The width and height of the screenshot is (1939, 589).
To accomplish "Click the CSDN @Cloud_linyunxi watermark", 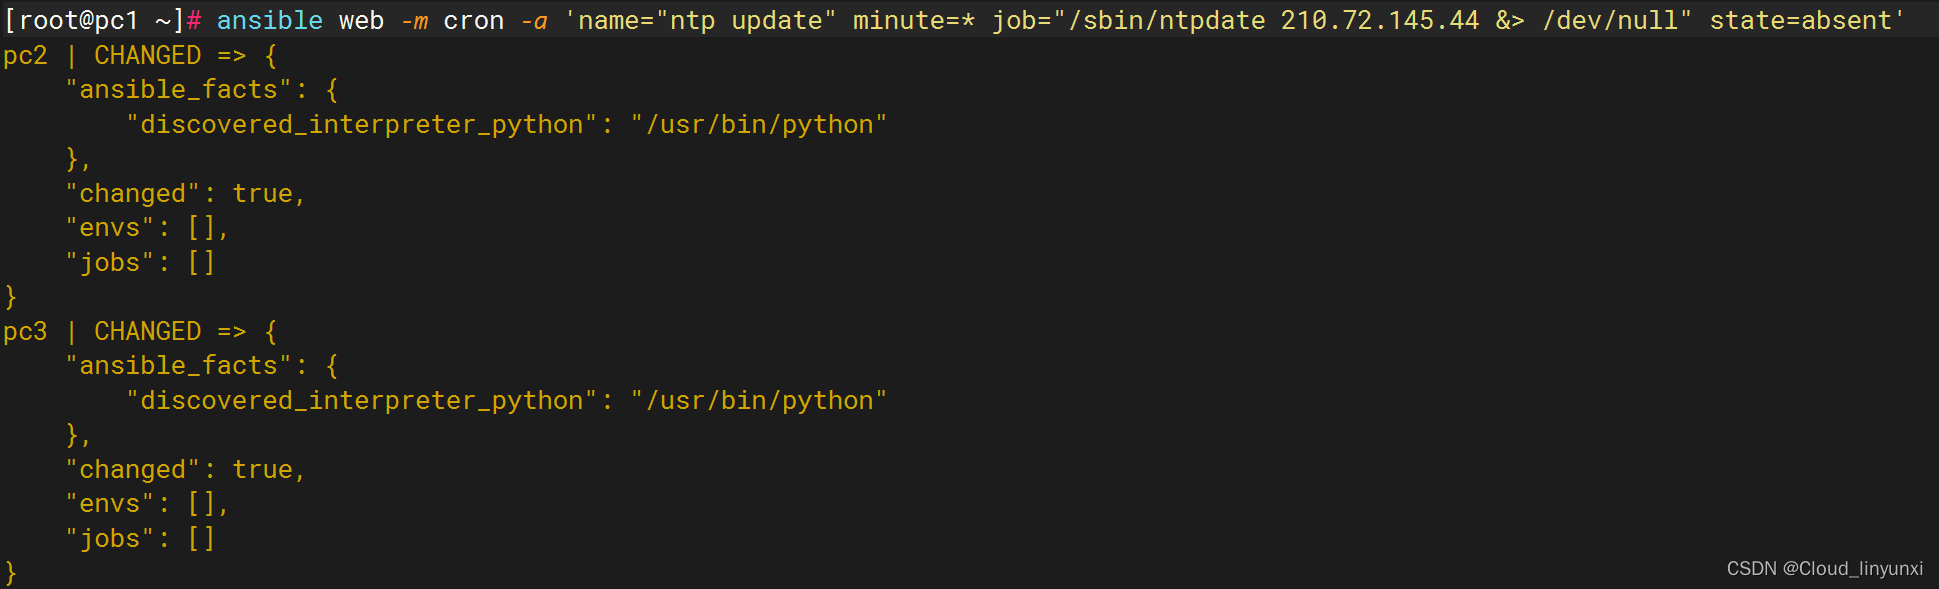I will point(1824,568).
